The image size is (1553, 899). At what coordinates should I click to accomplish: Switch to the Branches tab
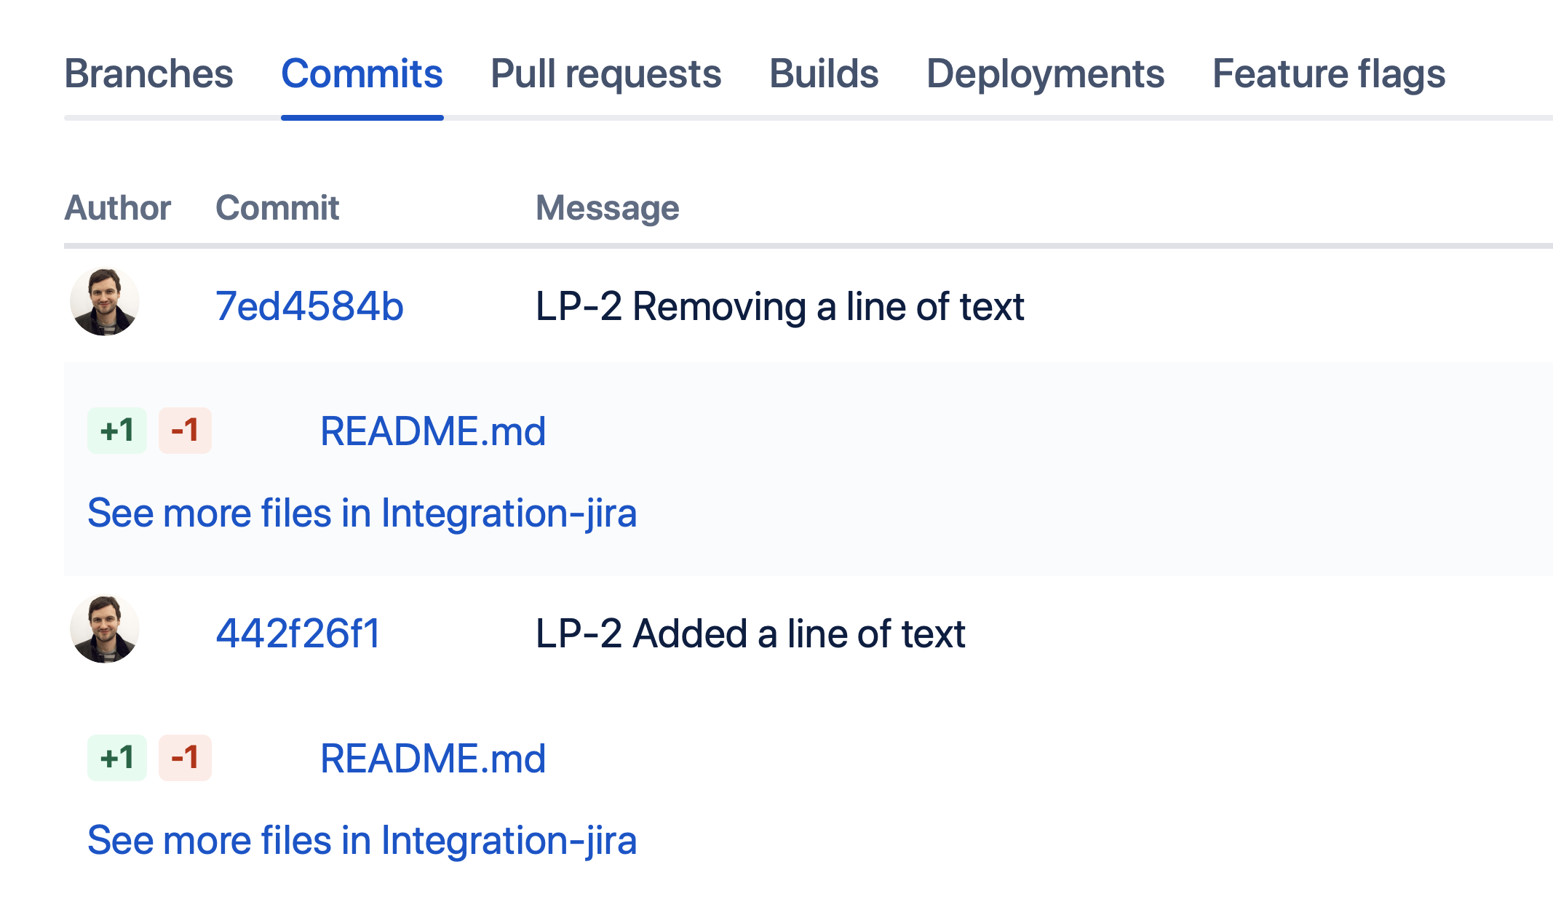click(148, 74)
